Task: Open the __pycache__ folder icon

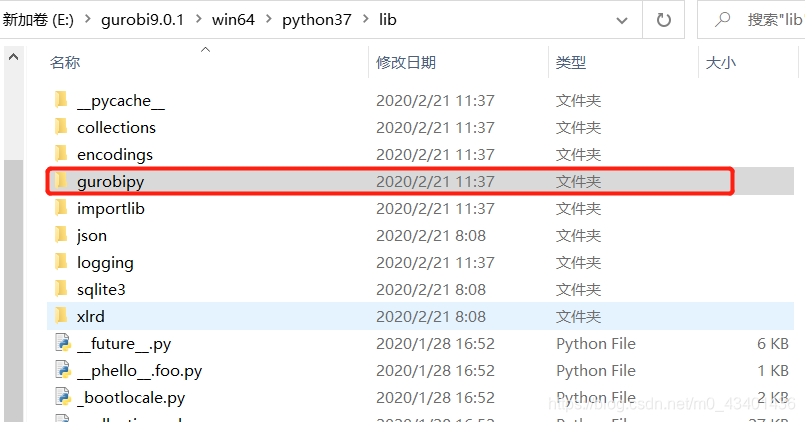Action: [x=61, y=100]
